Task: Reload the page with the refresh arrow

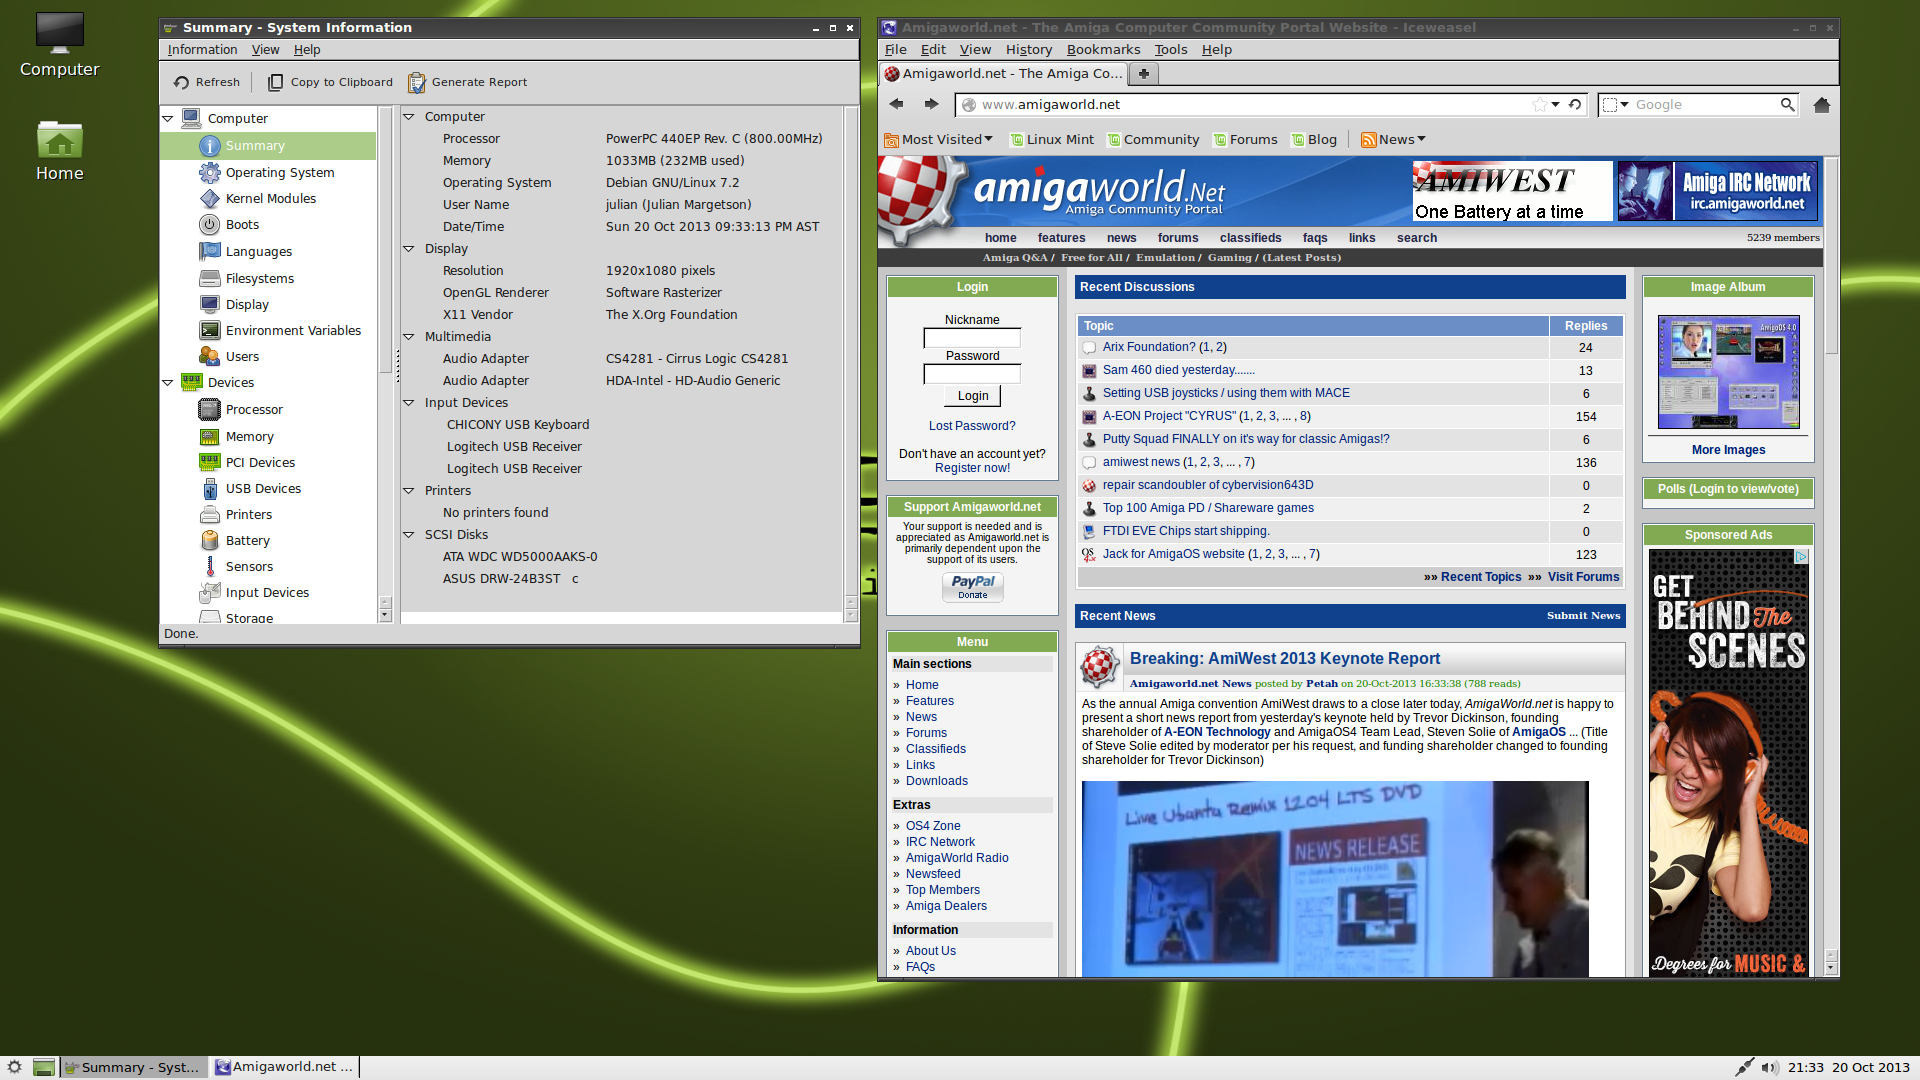Action: coord(1575,104)
